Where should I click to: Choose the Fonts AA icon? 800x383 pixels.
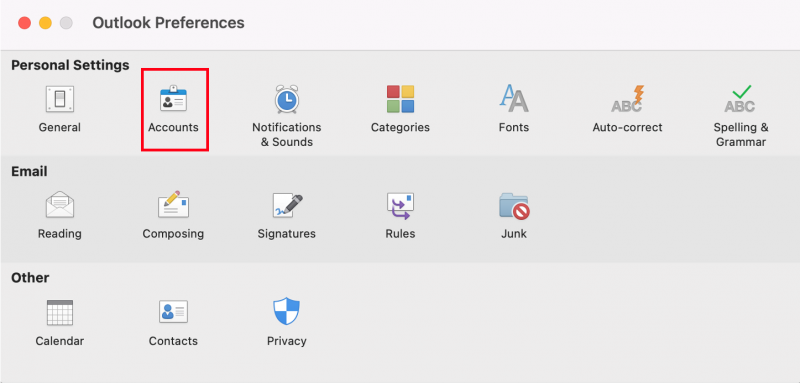[514, 99]
